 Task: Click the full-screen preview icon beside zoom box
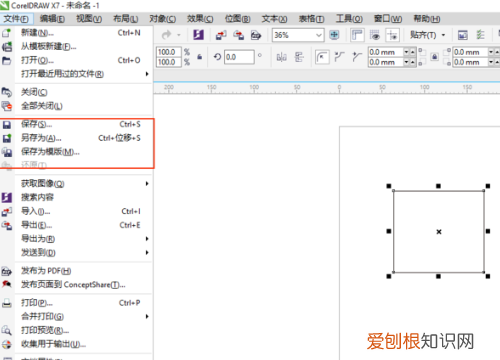tap(334, 35)
